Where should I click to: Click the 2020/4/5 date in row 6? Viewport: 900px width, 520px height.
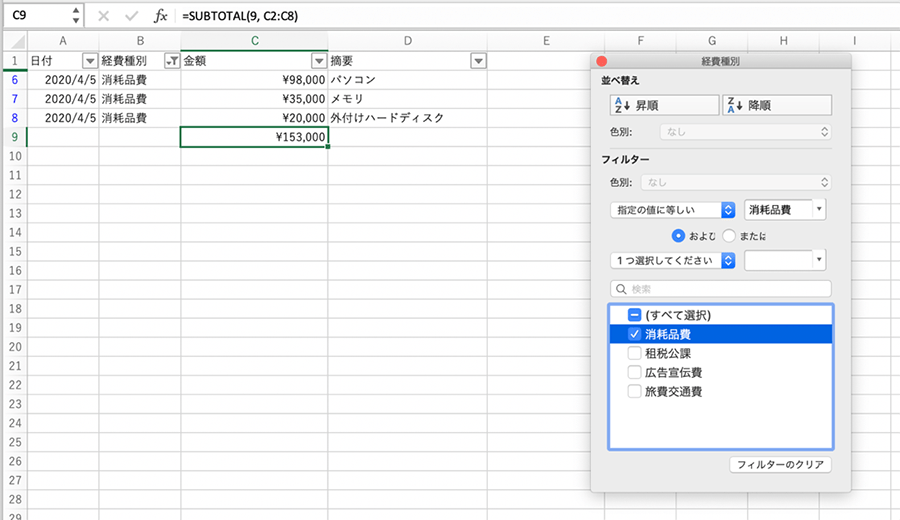coord(63,80)
